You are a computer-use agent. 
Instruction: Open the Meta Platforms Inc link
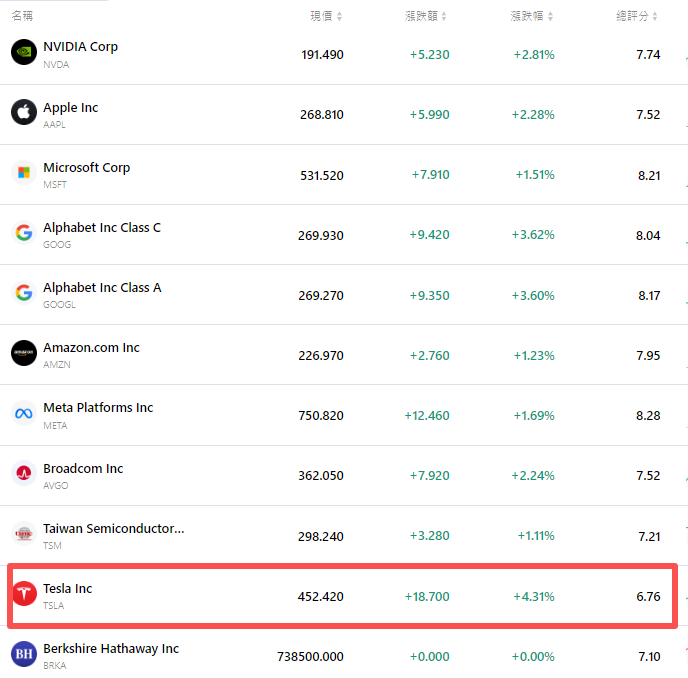pyautogui.click(x=98, y=408)
